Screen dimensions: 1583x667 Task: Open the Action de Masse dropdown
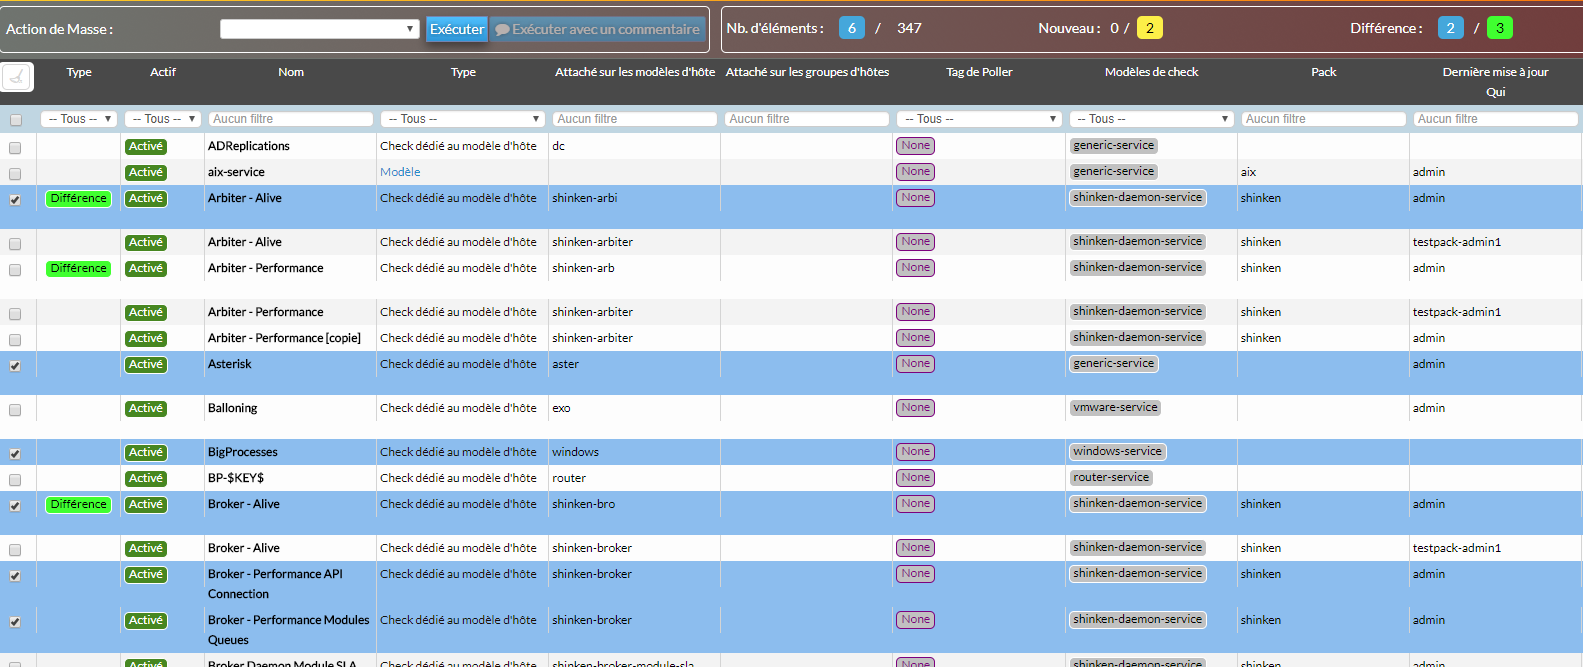(x=319, y=29)
